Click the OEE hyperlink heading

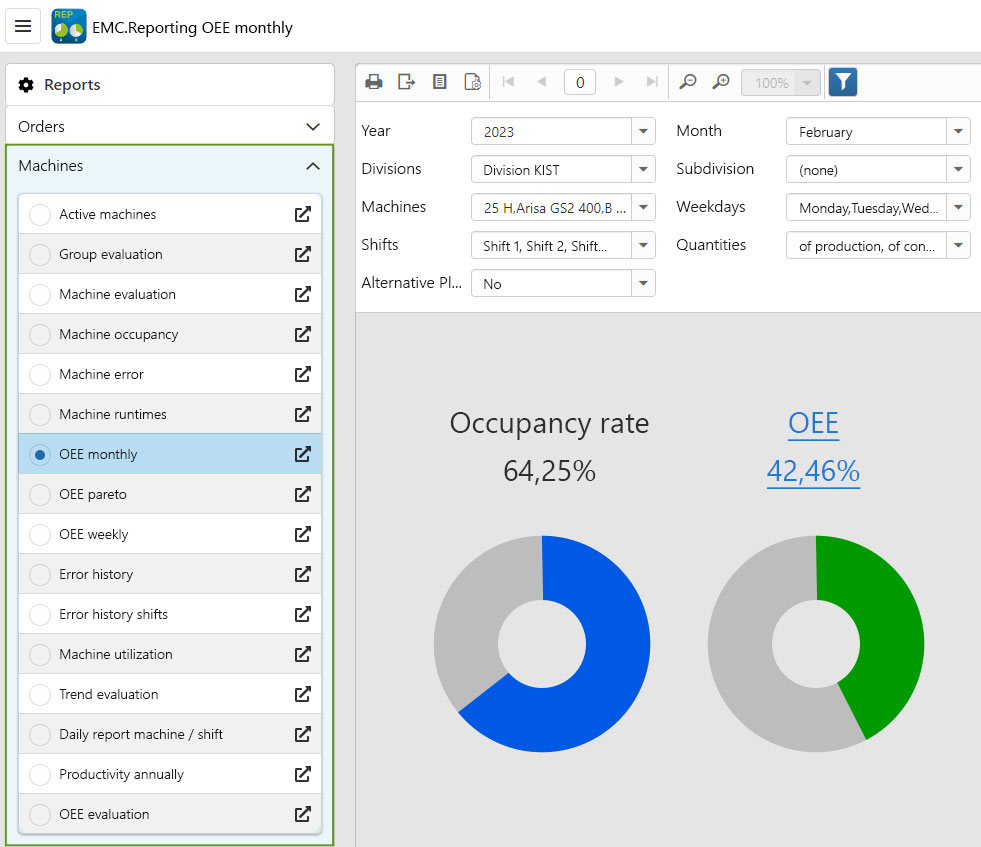click(x=813, y=423)
